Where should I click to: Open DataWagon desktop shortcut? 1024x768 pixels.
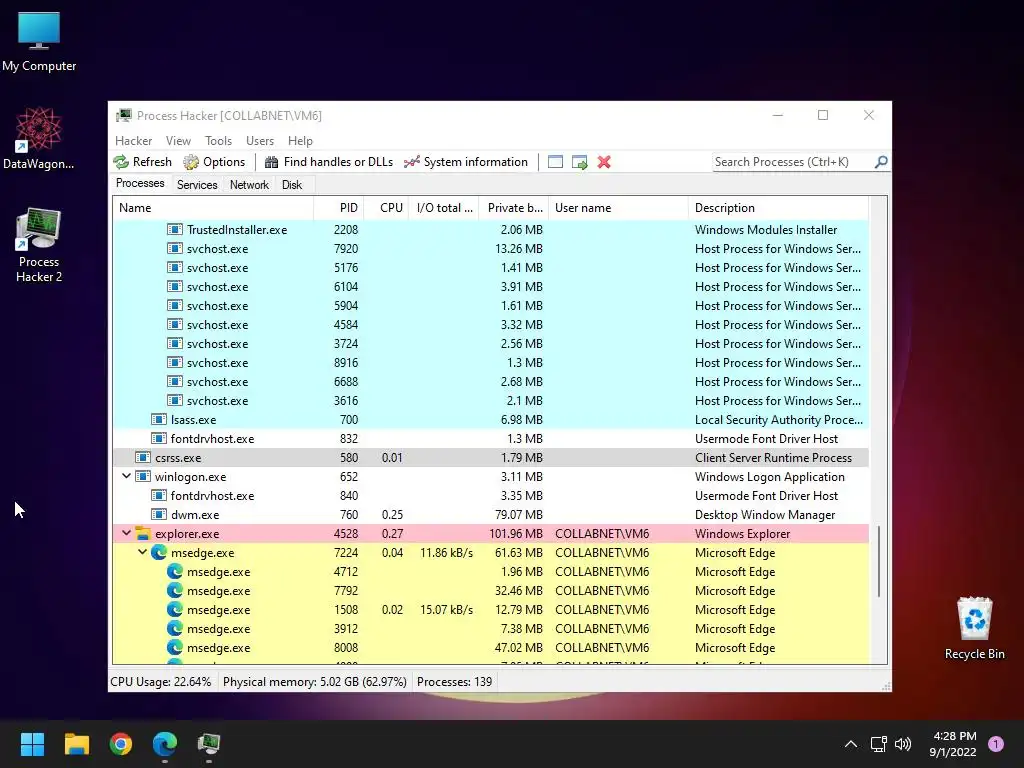39,138
